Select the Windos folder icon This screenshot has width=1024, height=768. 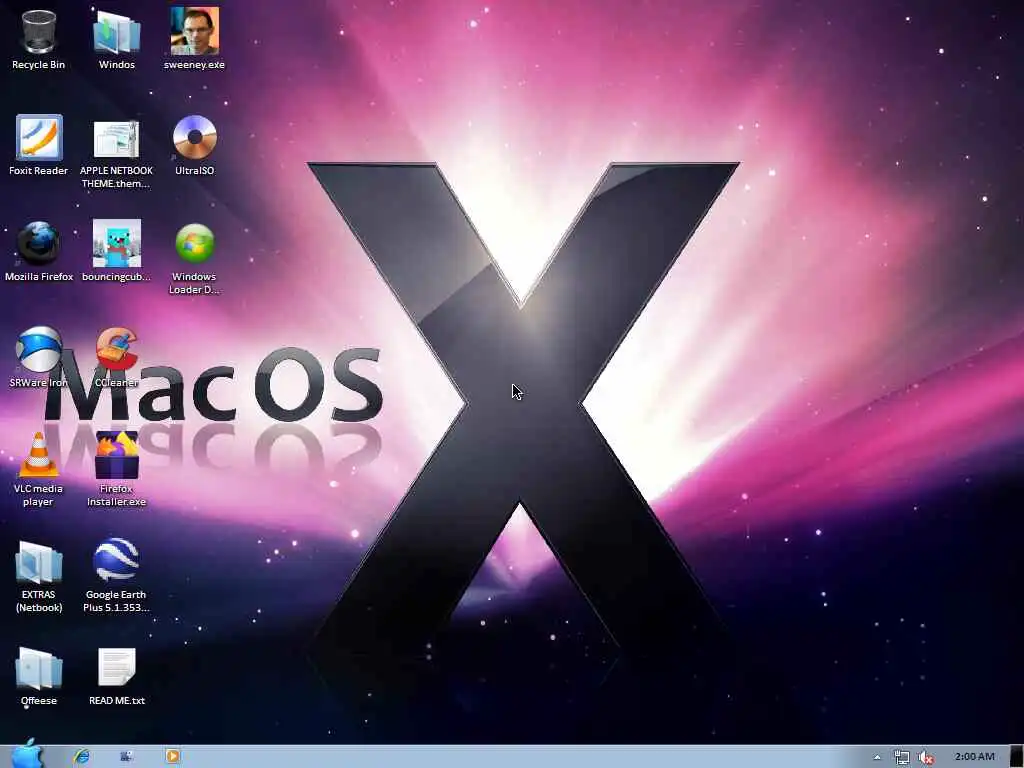point(117,31)
